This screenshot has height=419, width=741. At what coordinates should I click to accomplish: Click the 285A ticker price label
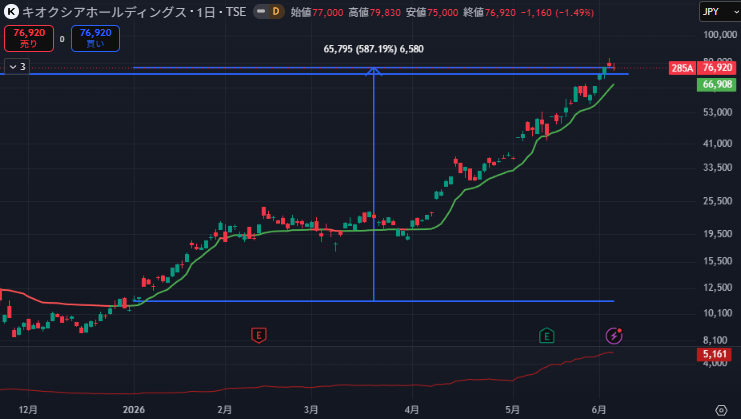(682, 68)
